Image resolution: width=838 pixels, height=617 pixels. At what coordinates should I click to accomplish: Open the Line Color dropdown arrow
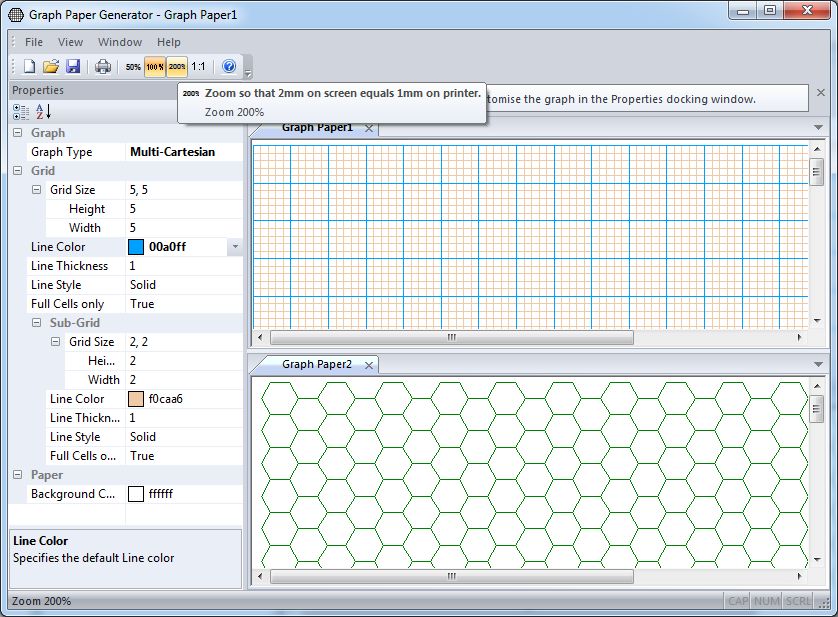pyautogui.click(x=234, y=247)
